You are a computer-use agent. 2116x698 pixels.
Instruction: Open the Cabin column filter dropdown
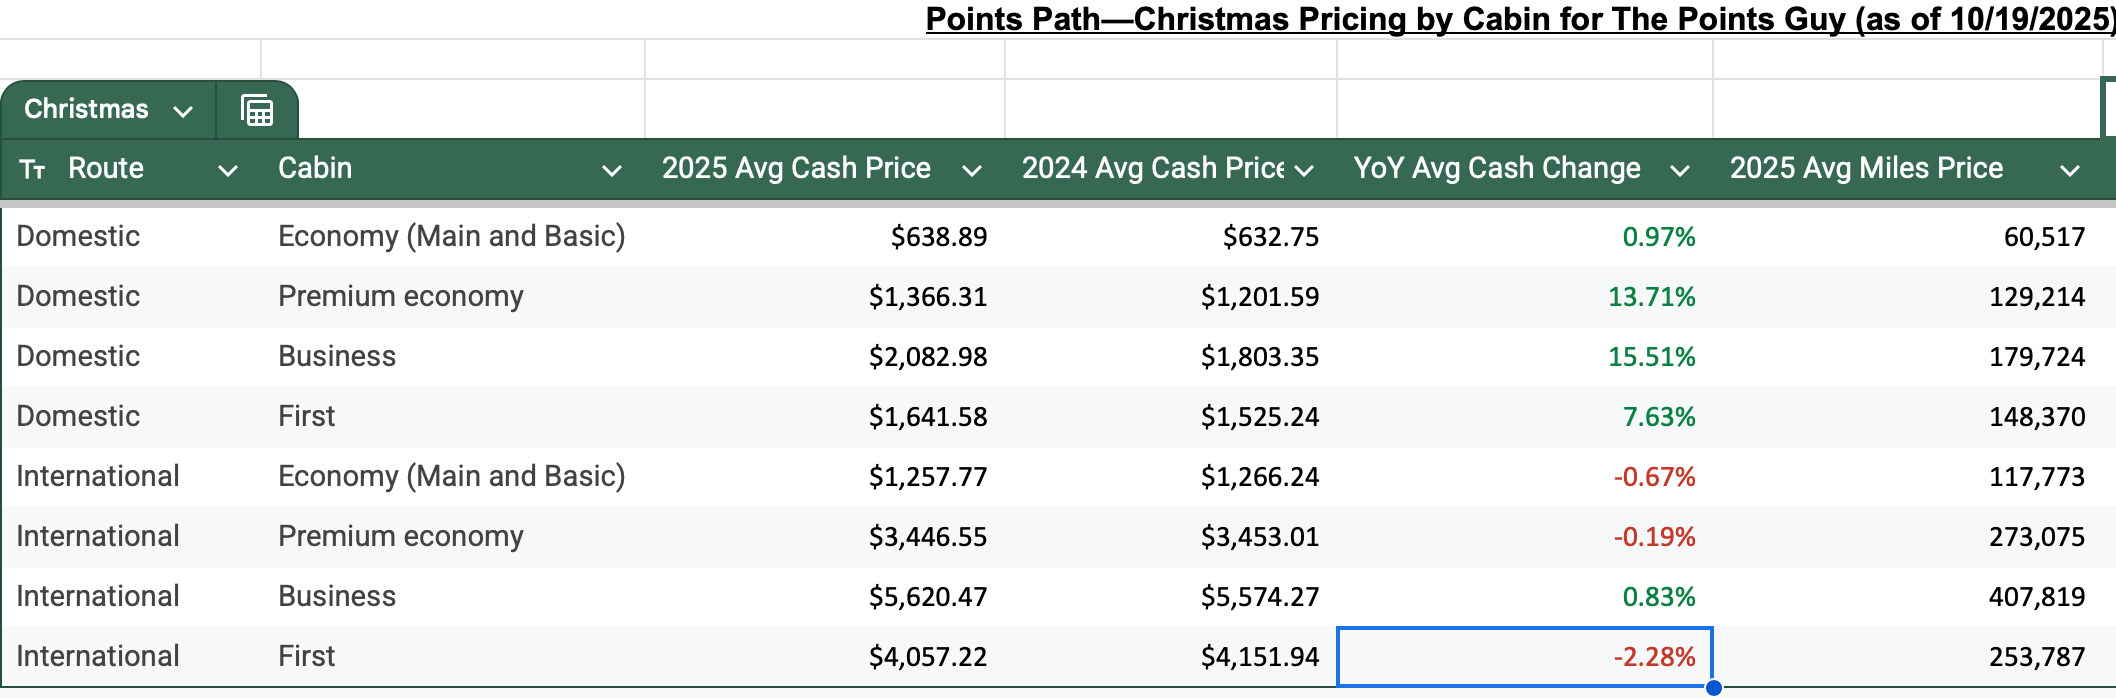click(611, 171)
